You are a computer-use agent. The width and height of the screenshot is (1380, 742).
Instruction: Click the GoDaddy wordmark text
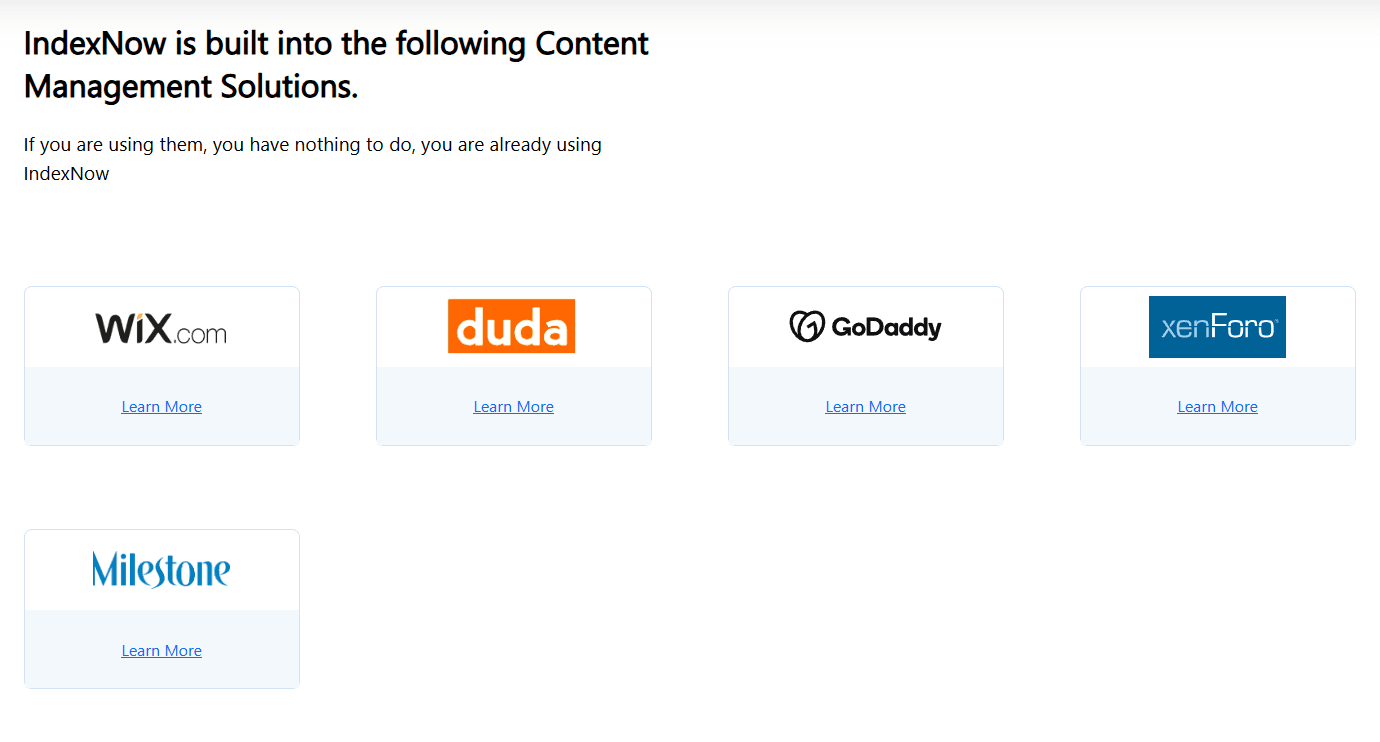click(886, 328)
